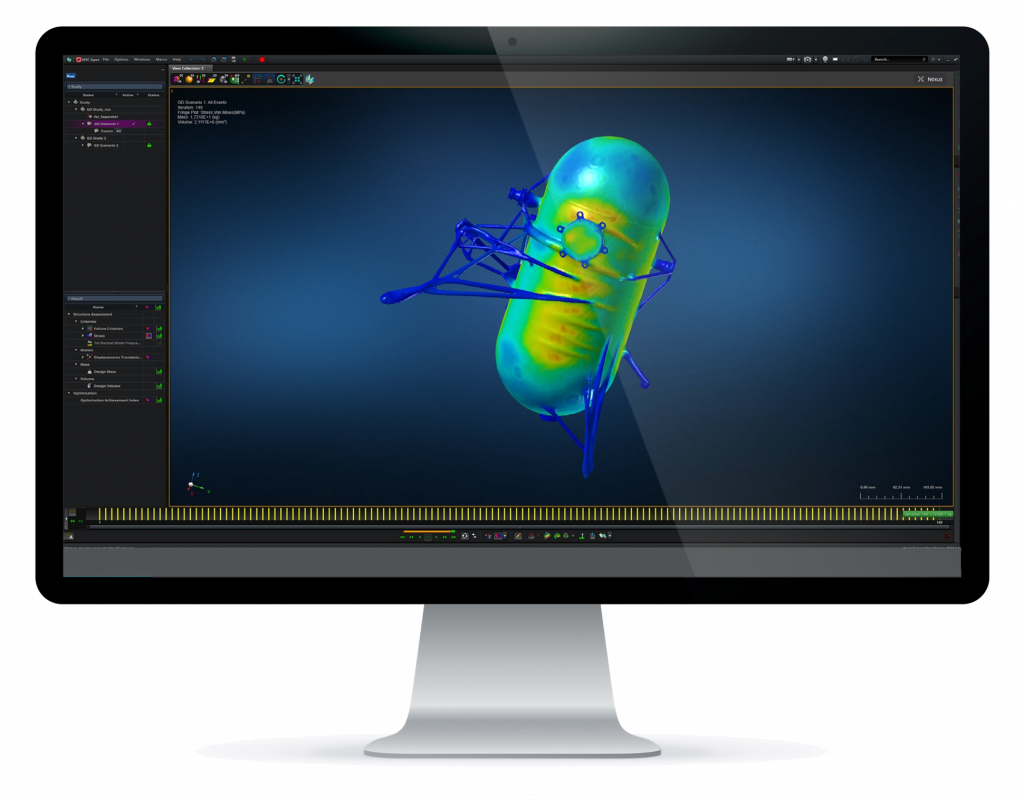Click the All button beside Events
This screenshot has height=800, width=1024.
[x=118, y=130]
